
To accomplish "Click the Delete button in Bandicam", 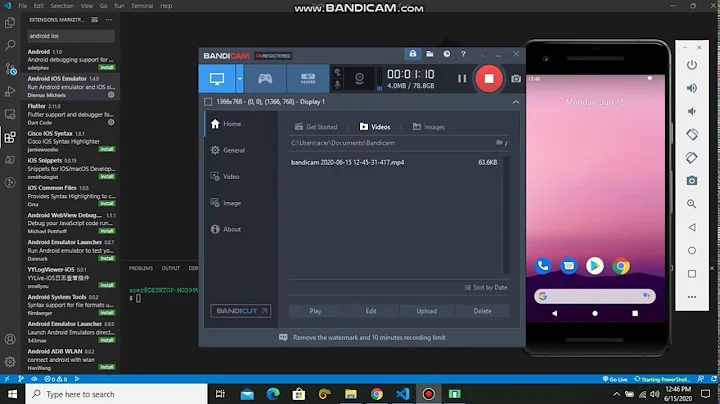I will click(482, 311).
